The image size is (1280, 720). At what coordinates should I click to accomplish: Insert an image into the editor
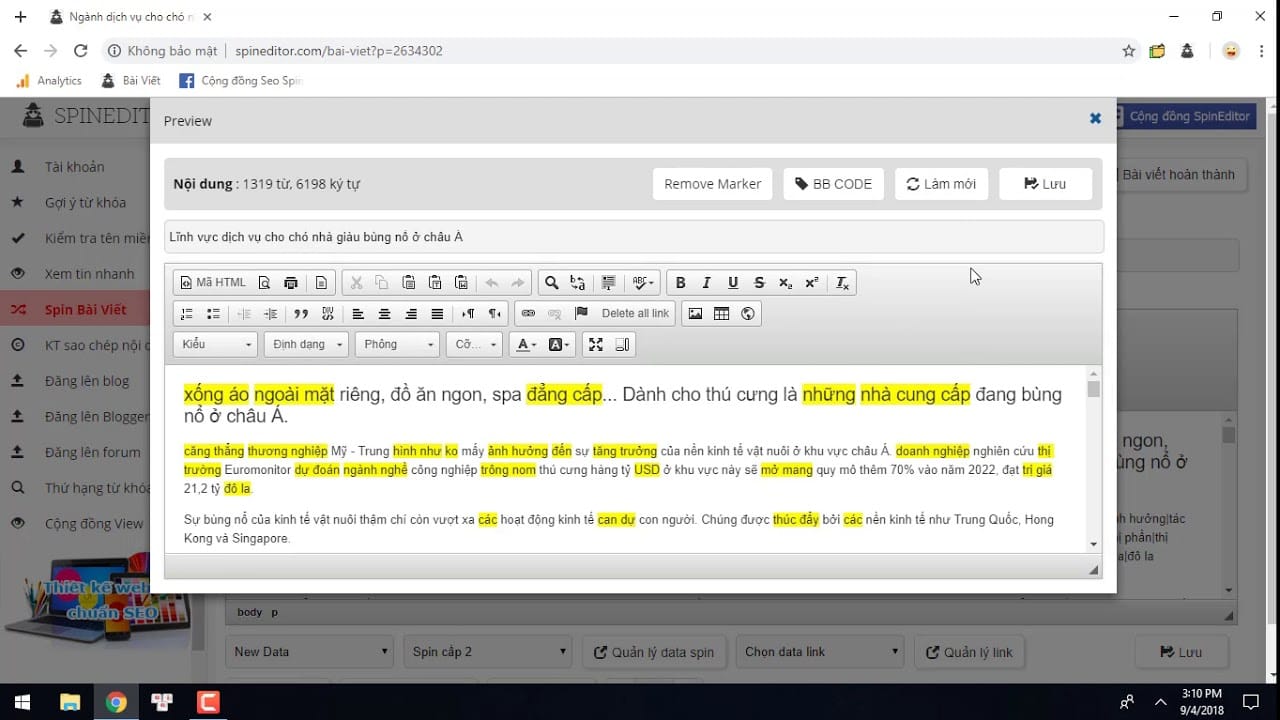pos(695,314)
